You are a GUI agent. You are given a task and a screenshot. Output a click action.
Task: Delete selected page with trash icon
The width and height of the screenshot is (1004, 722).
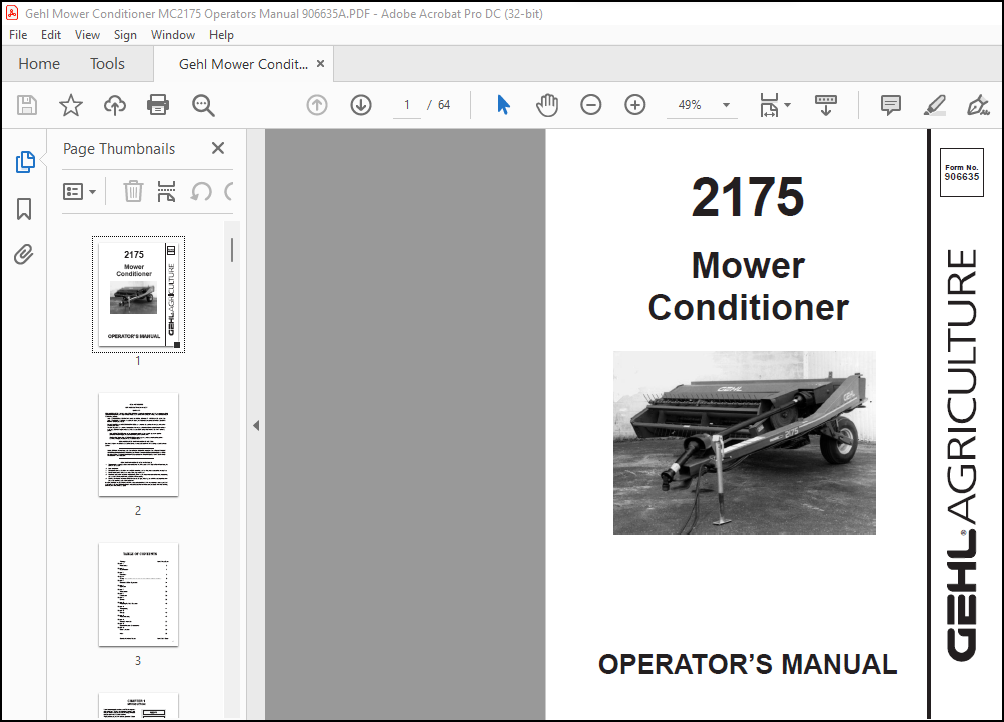[x=133, y=191]
